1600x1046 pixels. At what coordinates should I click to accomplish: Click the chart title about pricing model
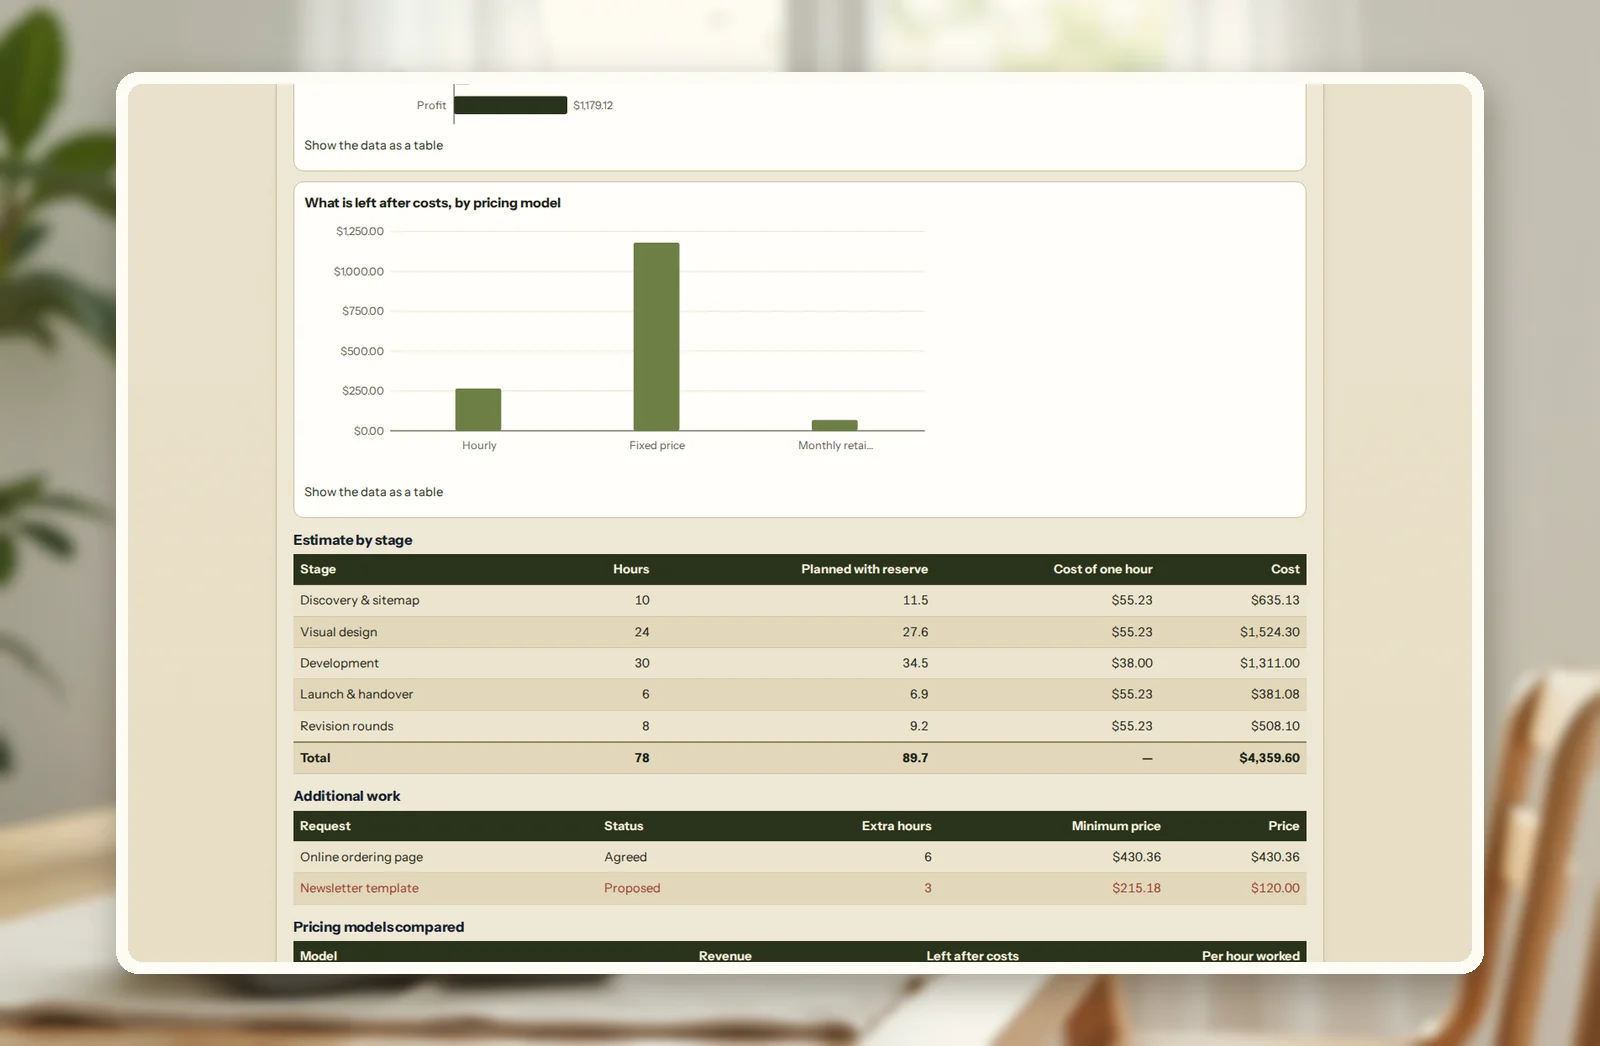pyautogui.click(x=432, y=203)
